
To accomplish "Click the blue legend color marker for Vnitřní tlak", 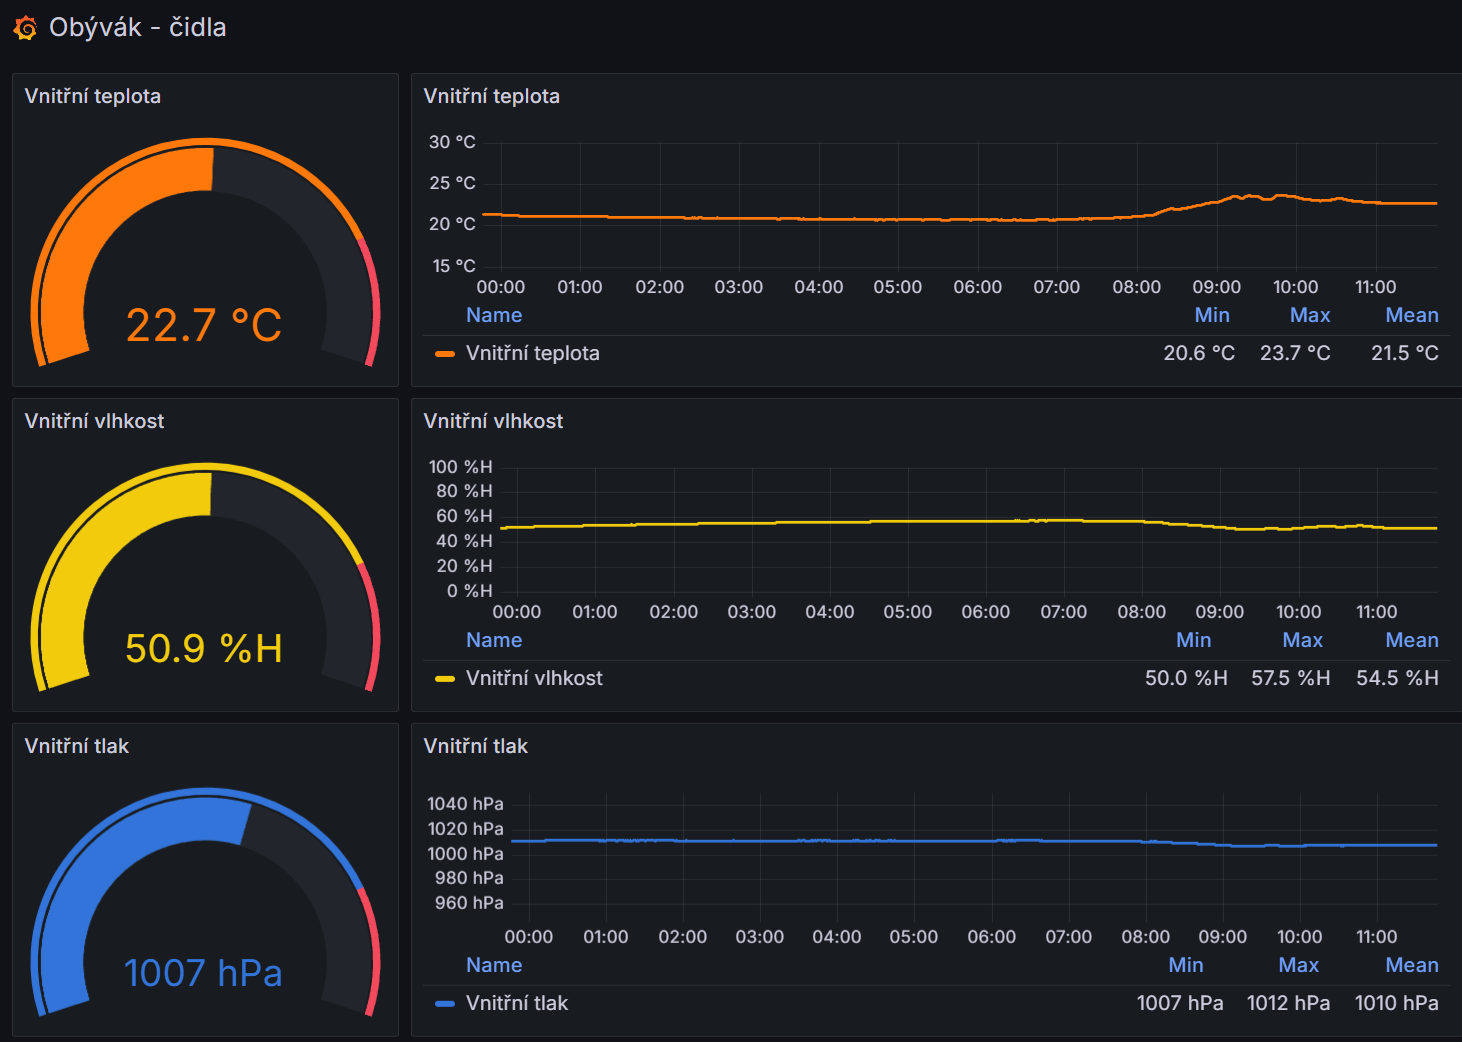I will pos(445,1004).
